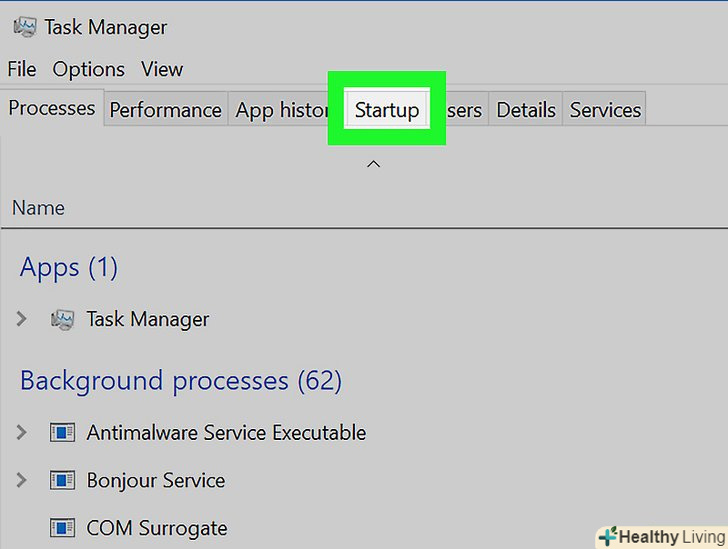Open the App history tab
The image size is (728, 549).
282,110
